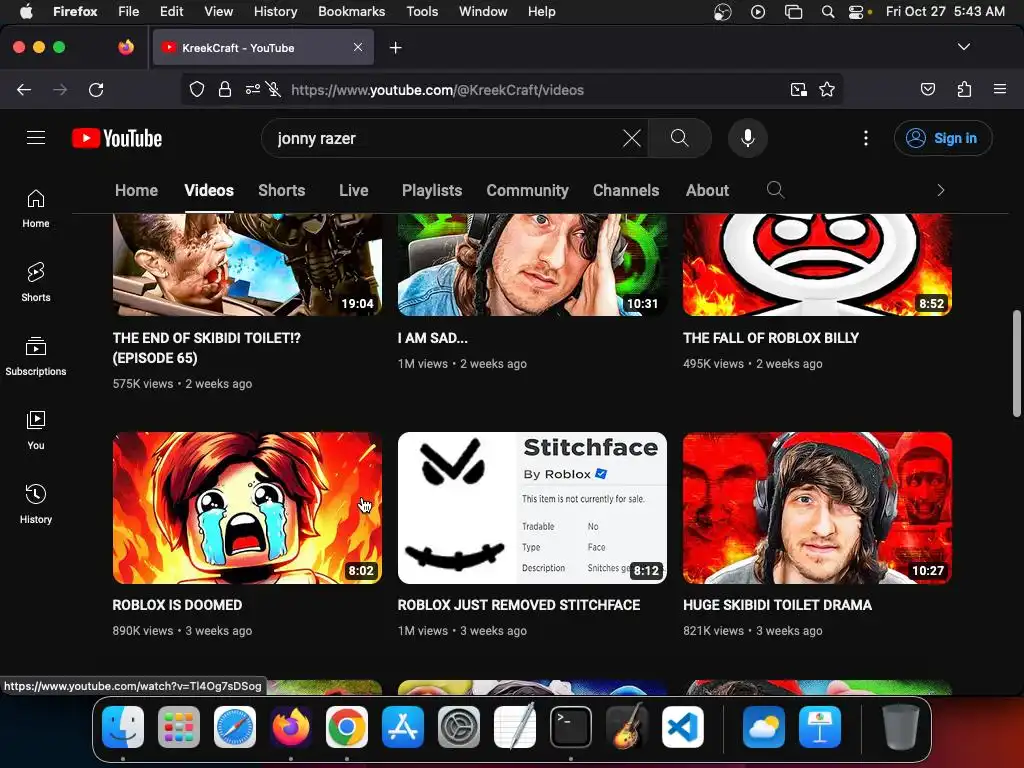This screenshot has width=1024, height=768.
Task: Open Spotlight search in menu bar
Action: coord(827,12)
